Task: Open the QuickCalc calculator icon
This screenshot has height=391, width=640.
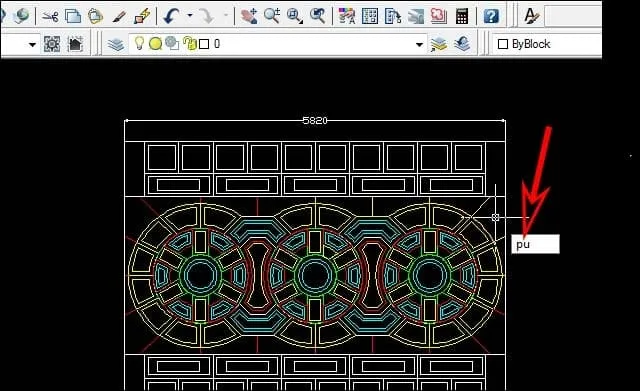Action: 462,16
